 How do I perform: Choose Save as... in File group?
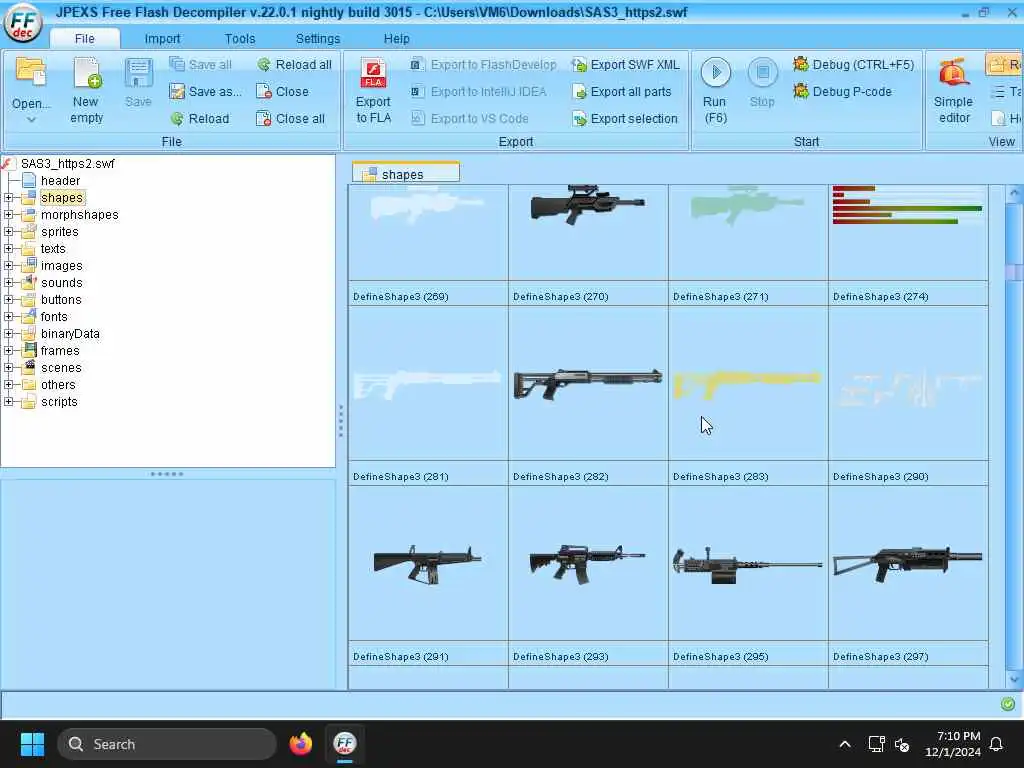[205, 91]
